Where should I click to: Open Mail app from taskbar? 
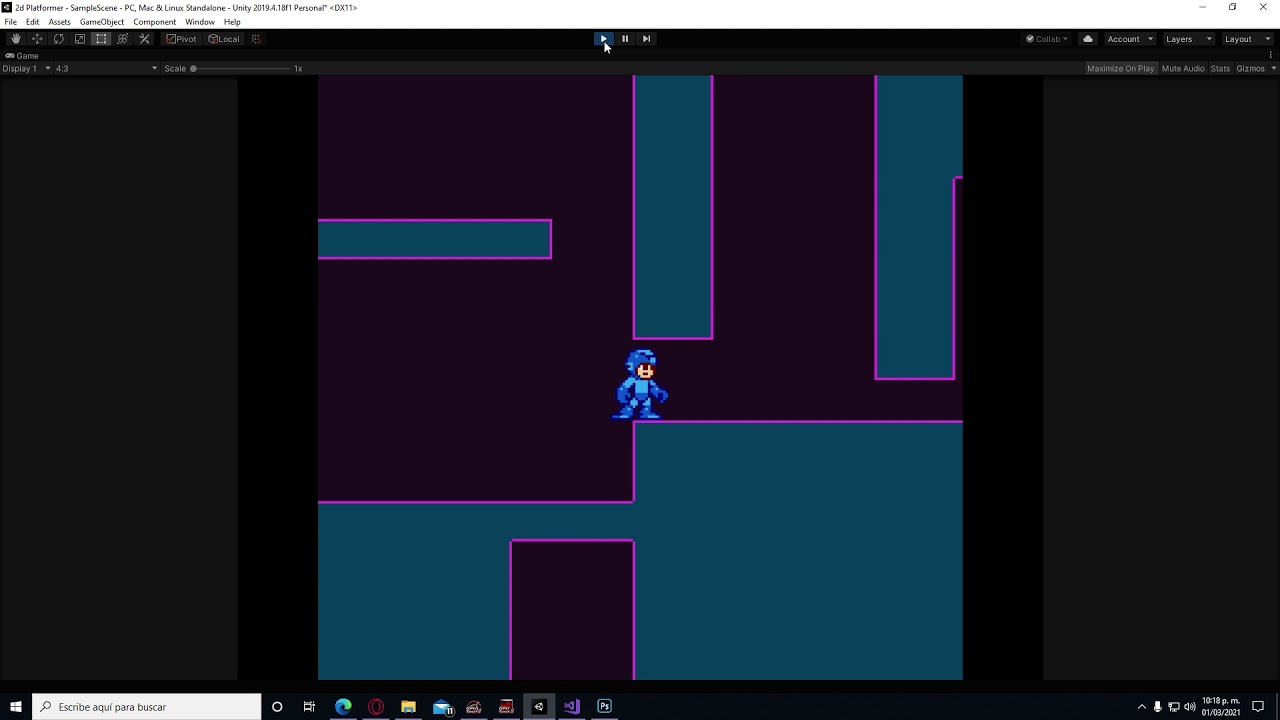(x=442, y=707)
